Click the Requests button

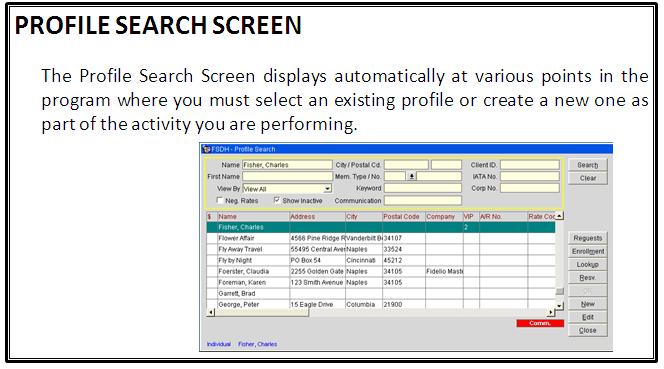[587, 238]
